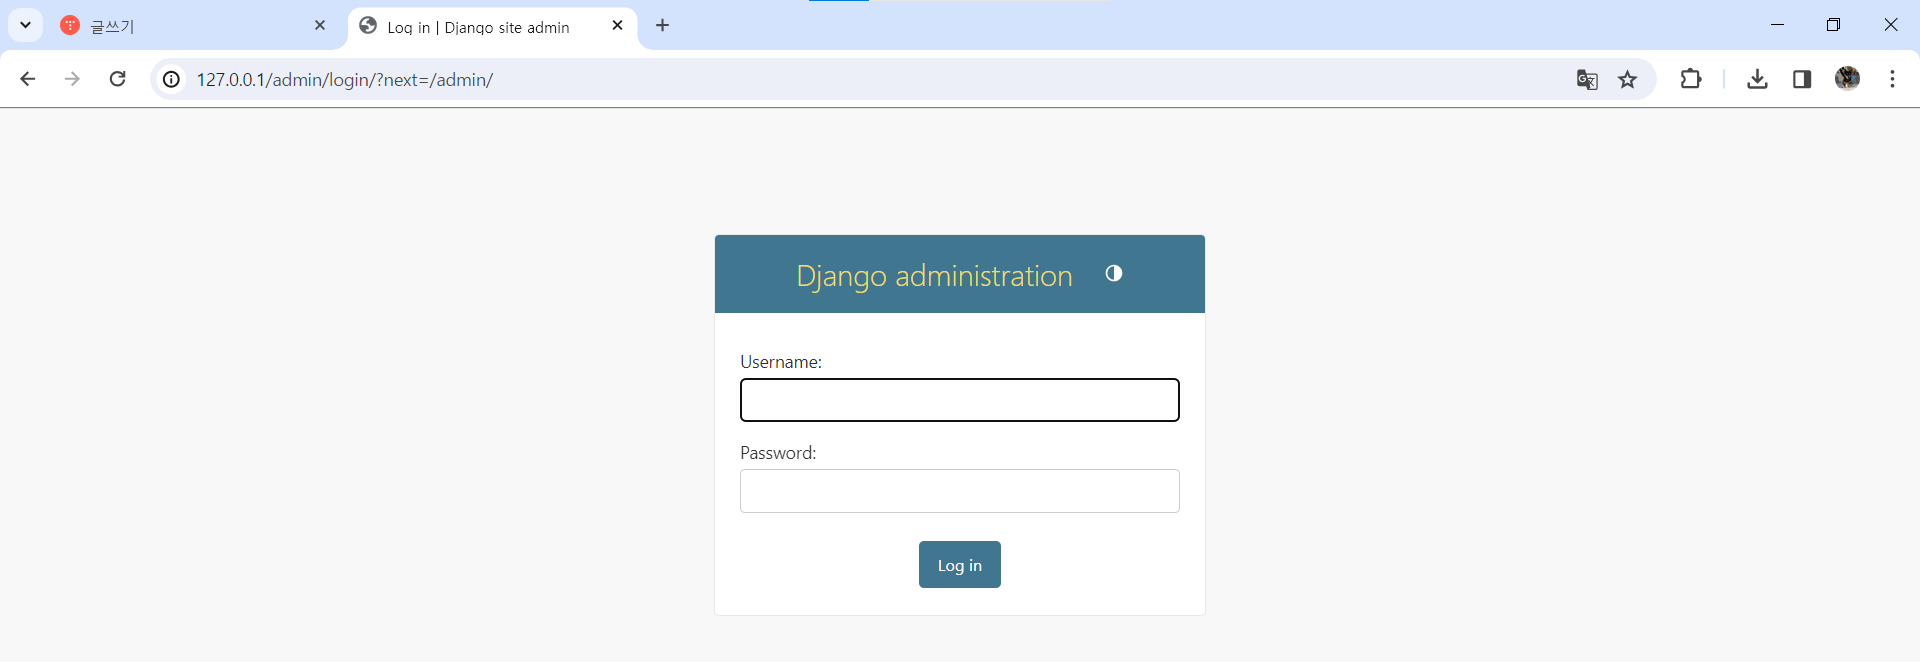Open the Google Translate page icon
1920x662 pixels.
1587,79
